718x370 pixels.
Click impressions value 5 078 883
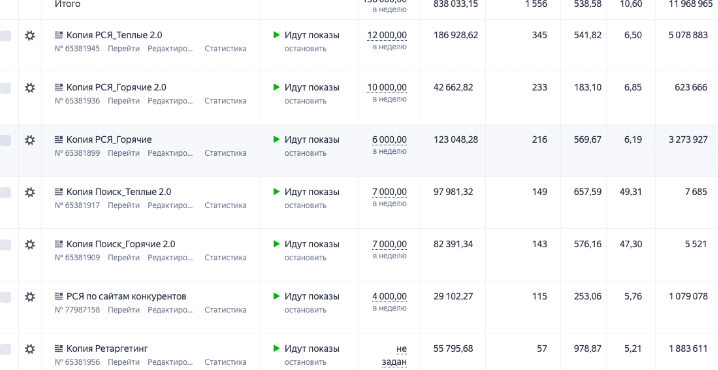pos(688,35)
